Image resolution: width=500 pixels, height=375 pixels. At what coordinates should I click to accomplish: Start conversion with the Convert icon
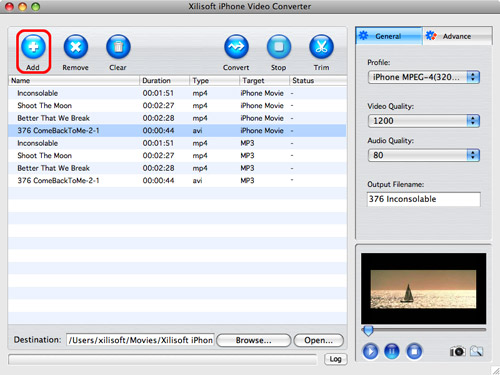(236, 47)
